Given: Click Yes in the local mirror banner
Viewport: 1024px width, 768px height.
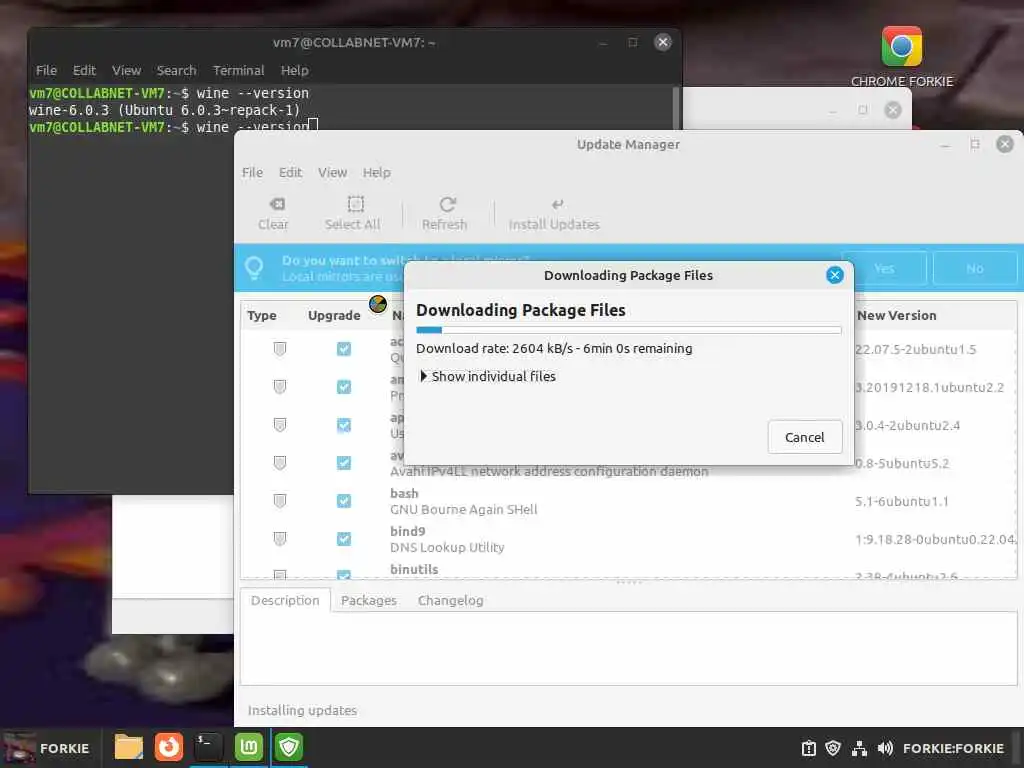Looking at the screenshot, I should click(884, 268).
